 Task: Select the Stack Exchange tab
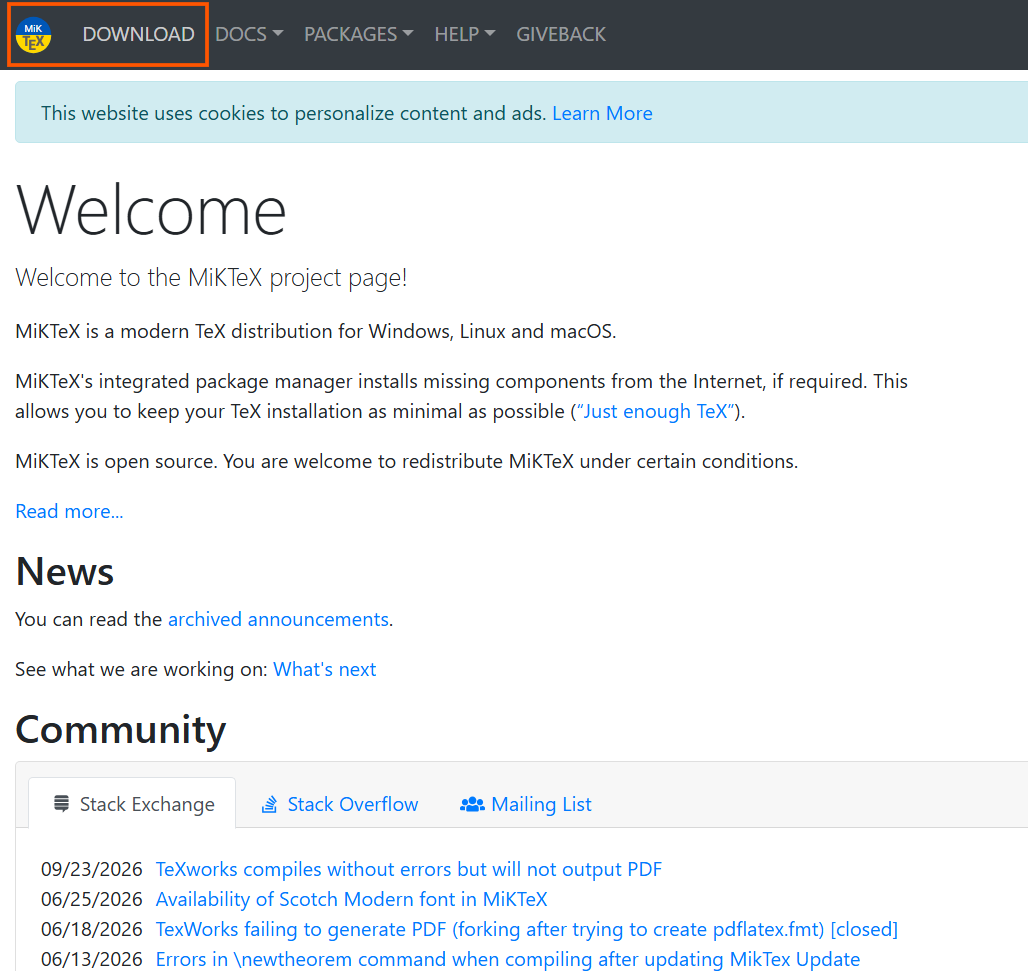tap(132, 804)
